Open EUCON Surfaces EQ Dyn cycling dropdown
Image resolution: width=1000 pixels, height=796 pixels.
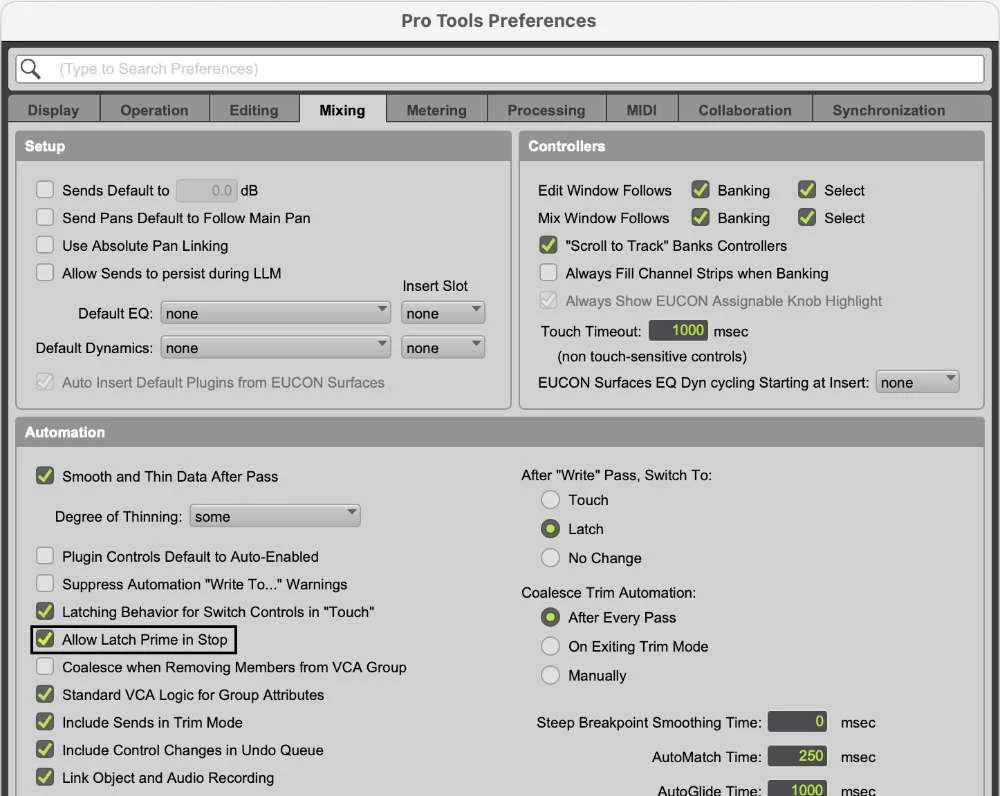pos(917,382)
